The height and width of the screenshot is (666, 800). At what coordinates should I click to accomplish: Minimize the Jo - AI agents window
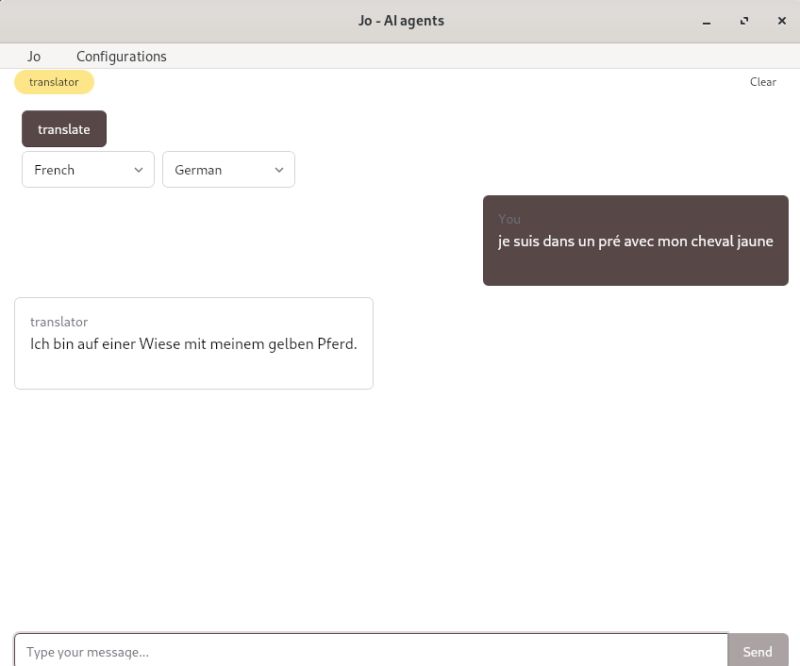pos(707,21)
